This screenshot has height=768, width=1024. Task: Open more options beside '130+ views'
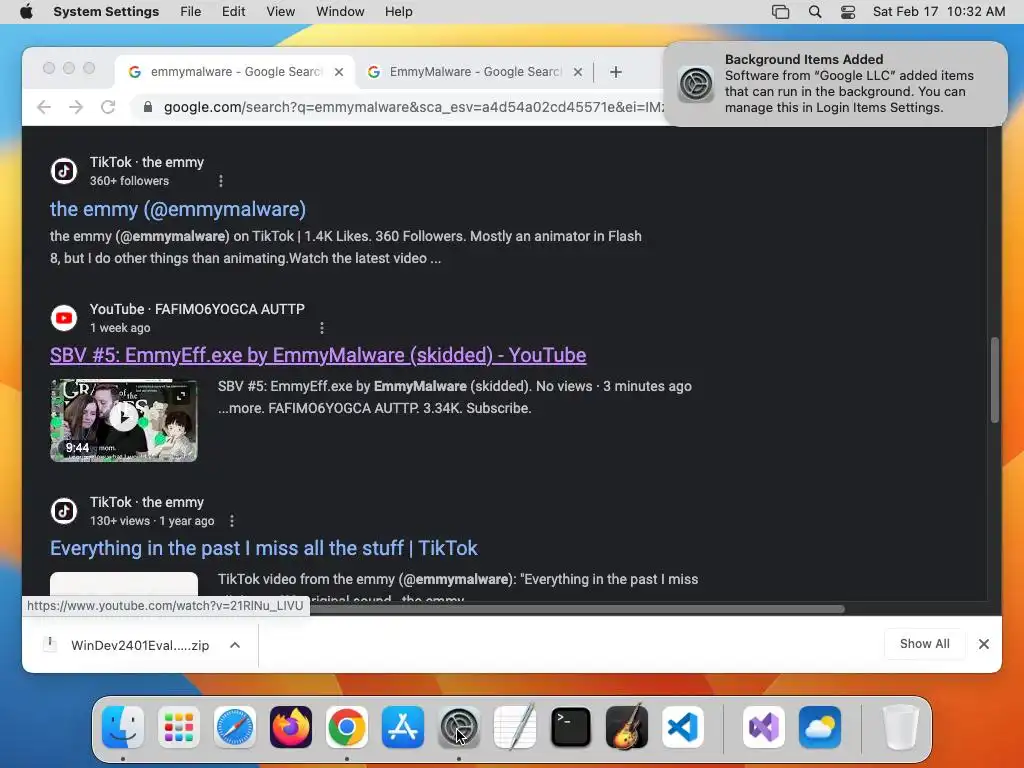click(x=232, y=521)
